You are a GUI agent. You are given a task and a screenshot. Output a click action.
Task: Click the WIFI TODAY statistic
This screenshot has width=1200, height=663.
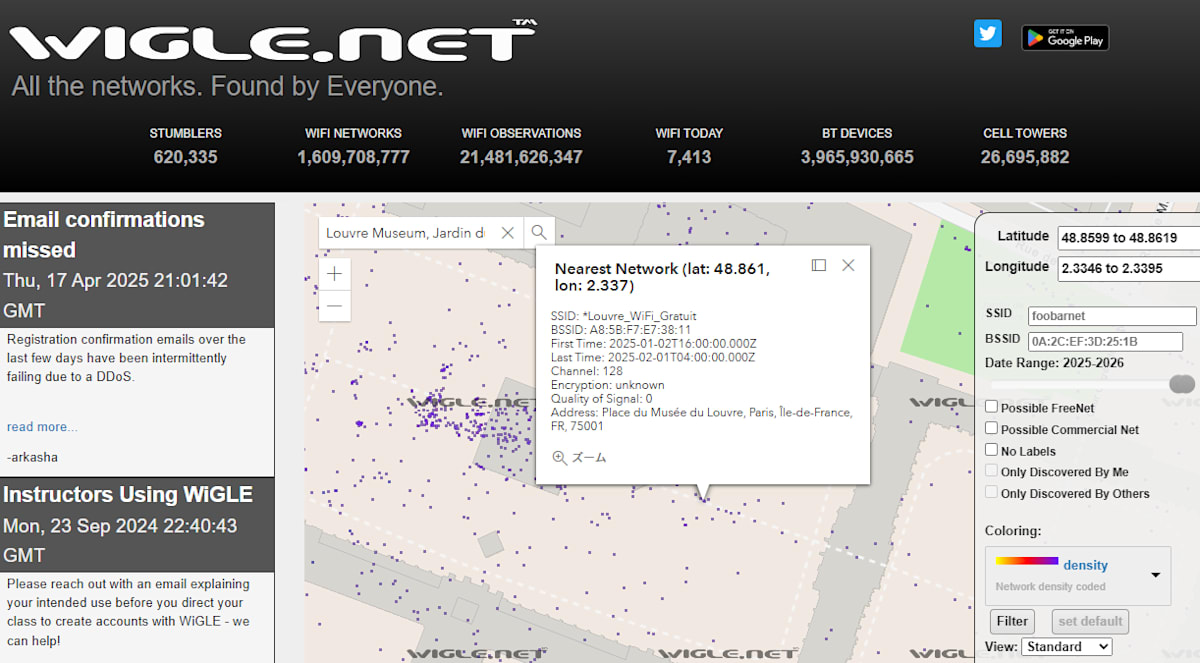point(689,146)
